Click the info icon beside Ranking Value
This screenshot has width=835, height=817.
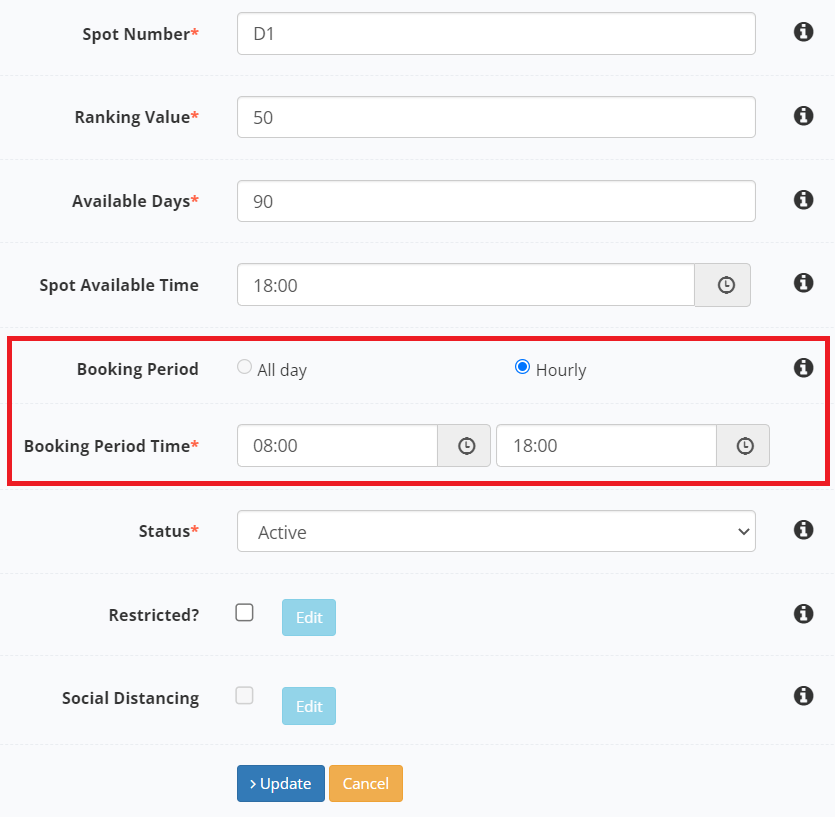[803, 116]
